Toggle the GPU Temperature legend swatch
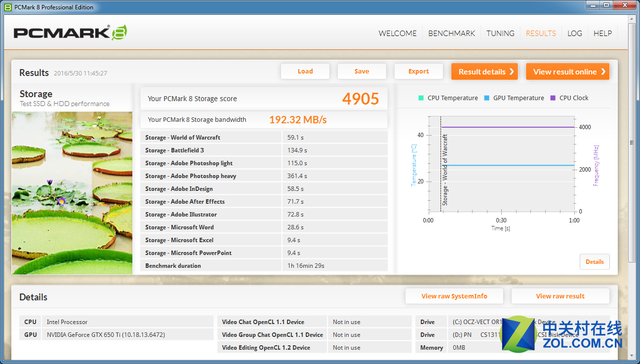 point(487,98)
